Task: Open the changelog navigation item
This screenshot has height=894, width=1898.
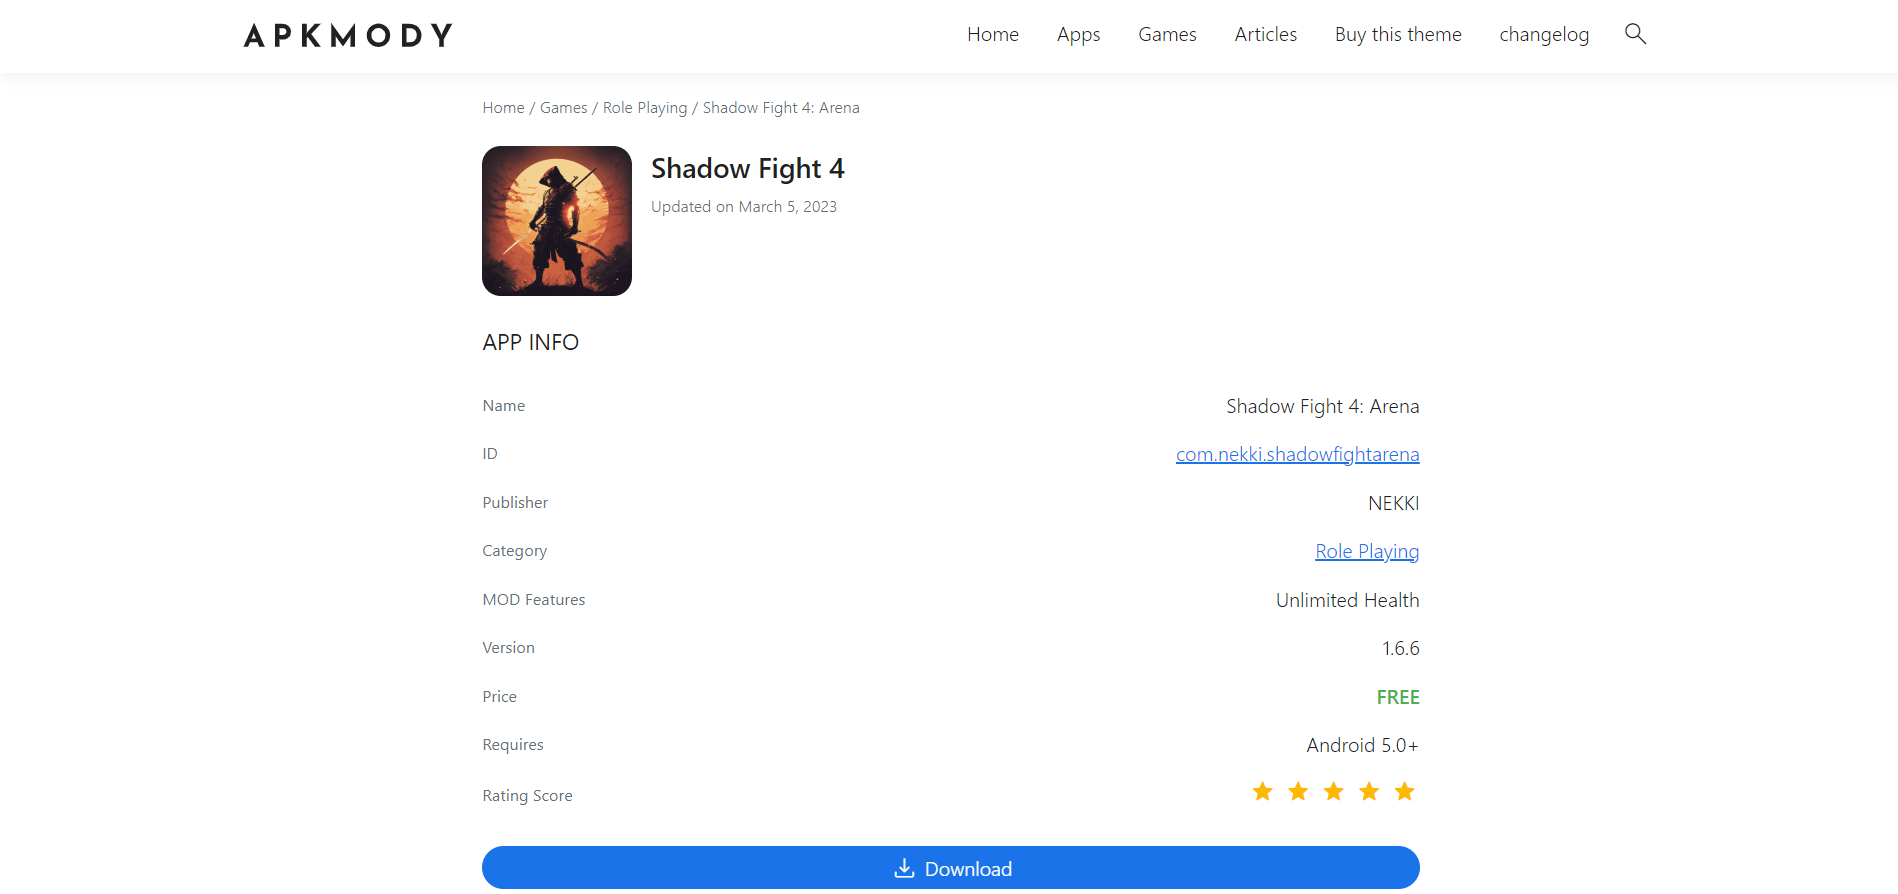Action: click(x=1543, y=35)
